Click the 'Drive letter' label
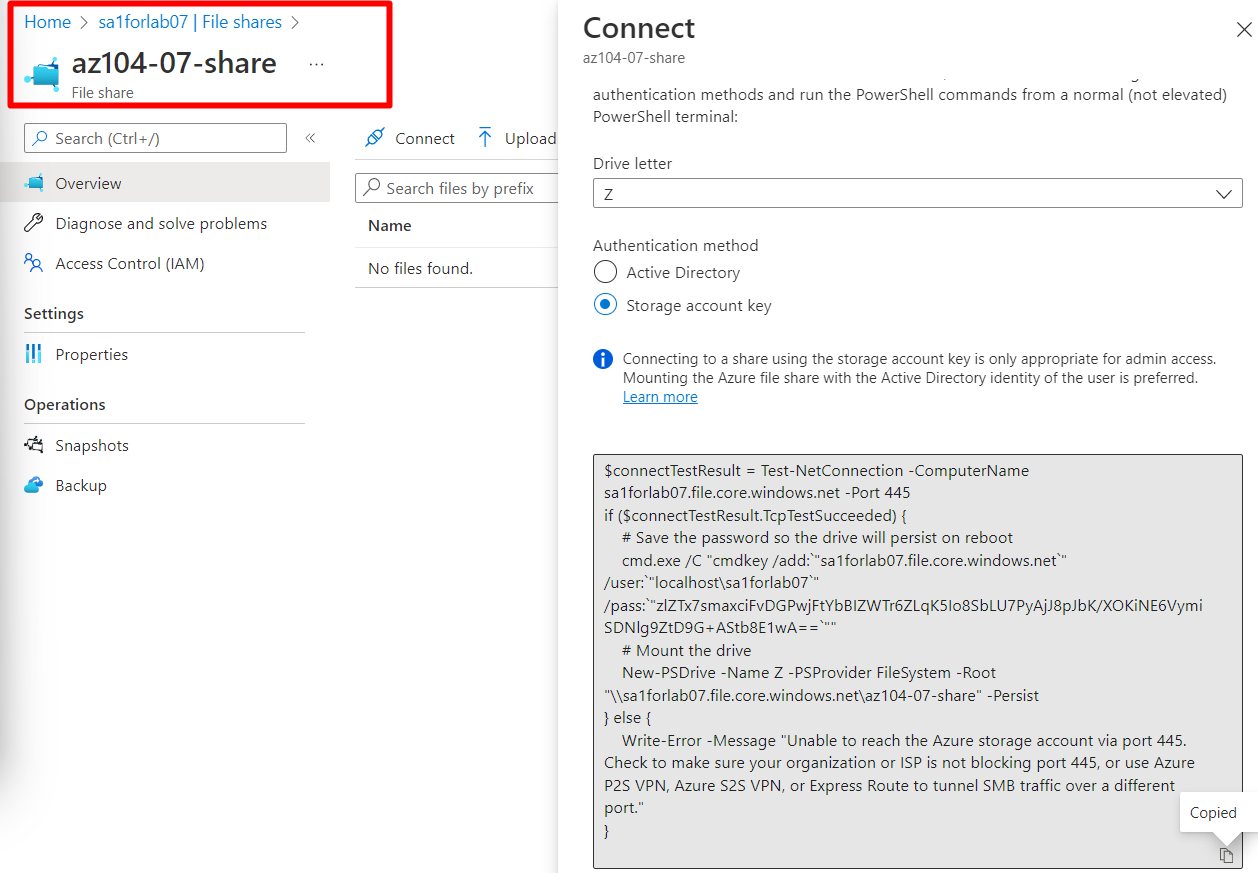This screenshot has height=873, width=1258. (633, 164)
